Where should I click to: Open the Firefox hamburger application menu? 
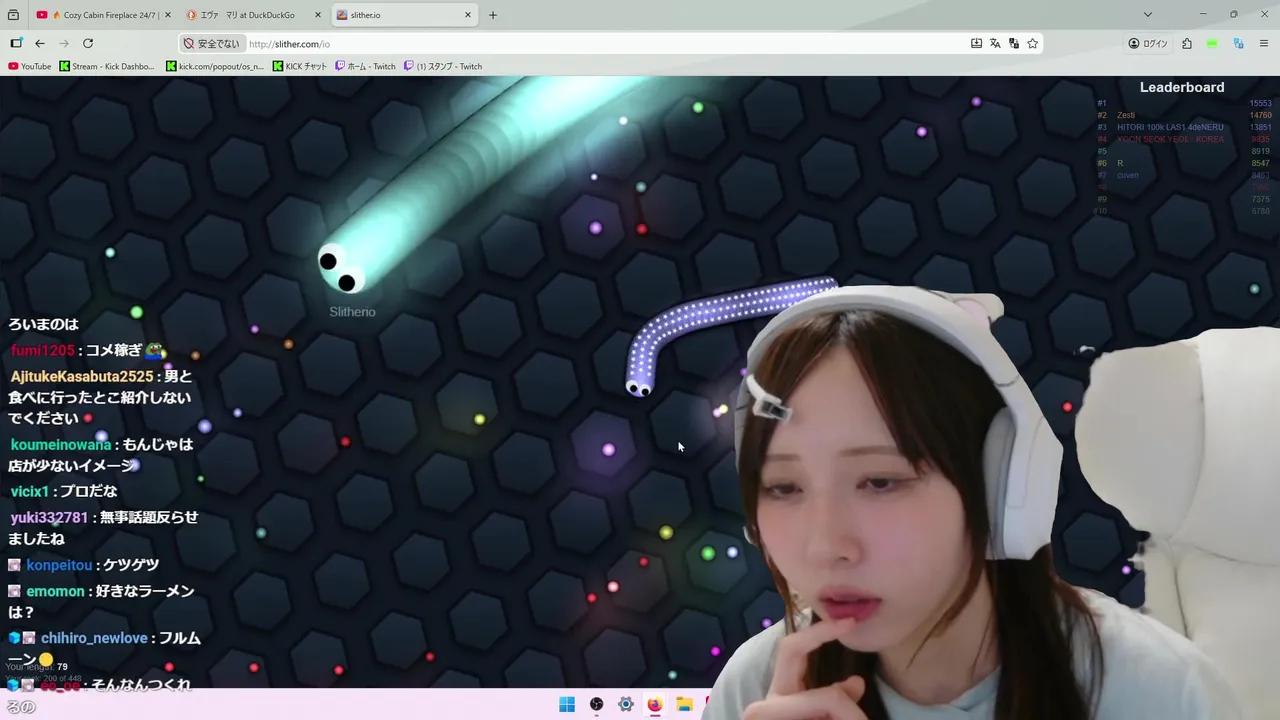(x=1264, y=43)
